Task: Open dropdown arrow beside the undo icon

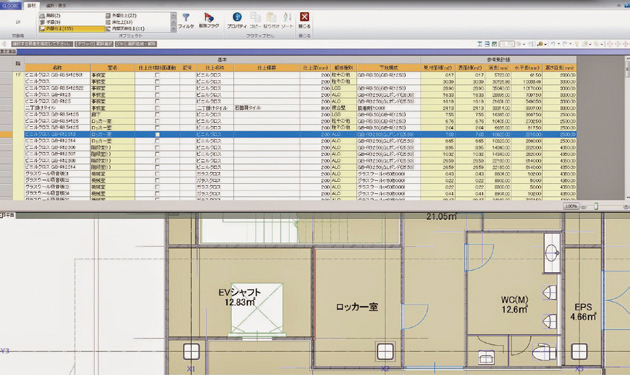Action: click(558, 44)
